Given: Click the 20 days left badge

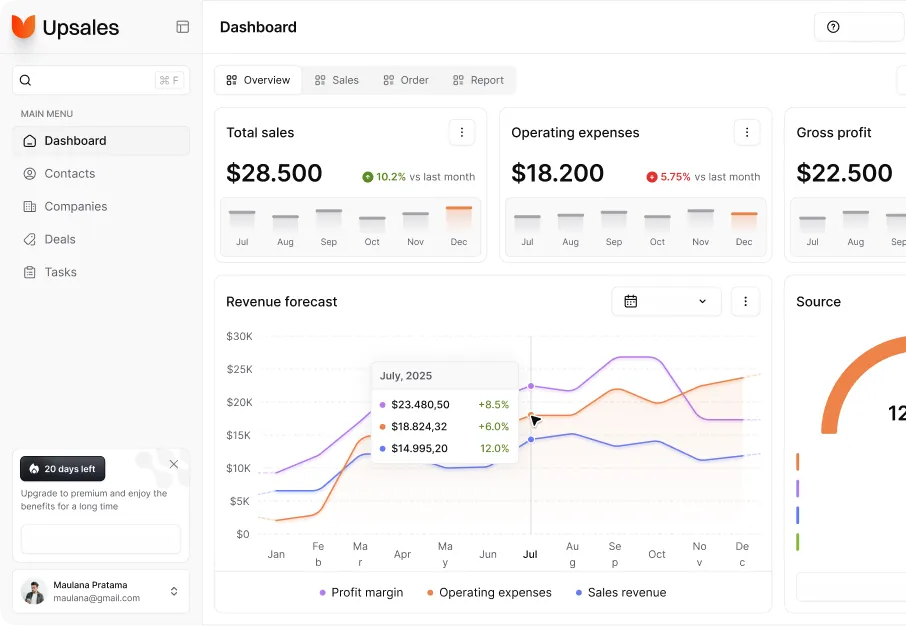Looking at the screenshot, I should (x=62, y=468).
